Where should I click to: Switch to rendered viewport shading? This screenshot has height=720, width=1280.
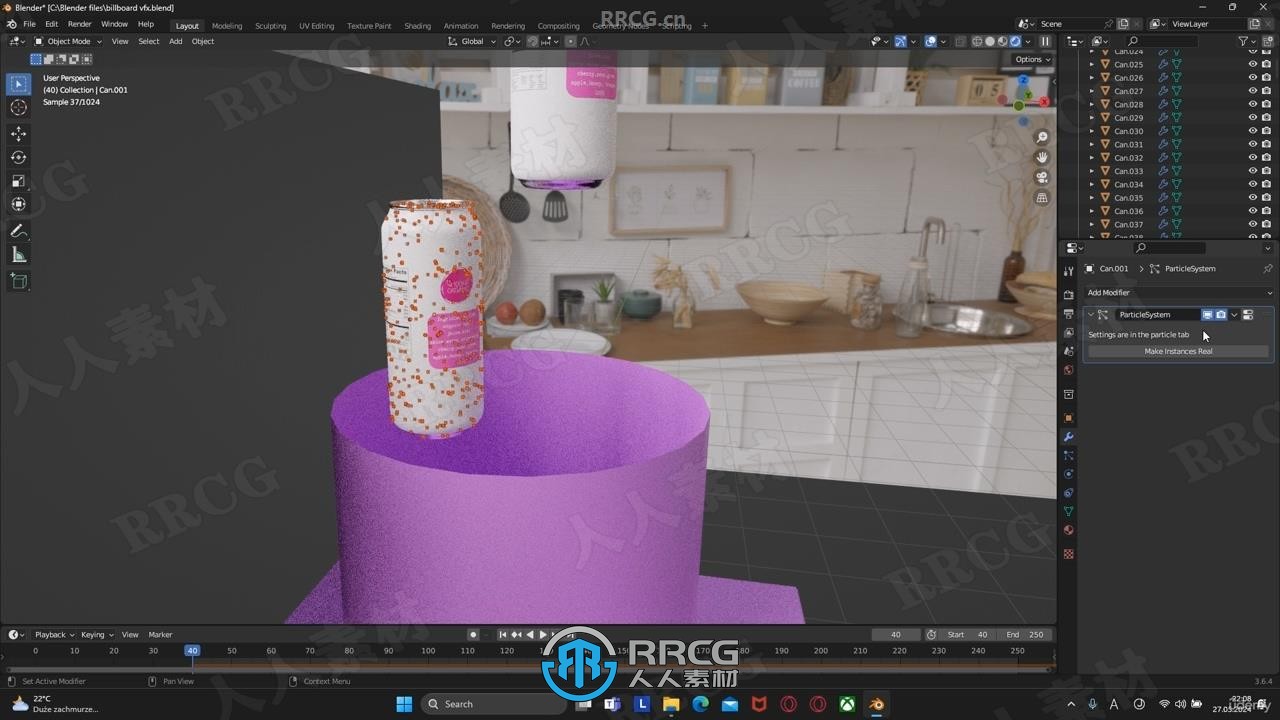[x=1015, y=41]
